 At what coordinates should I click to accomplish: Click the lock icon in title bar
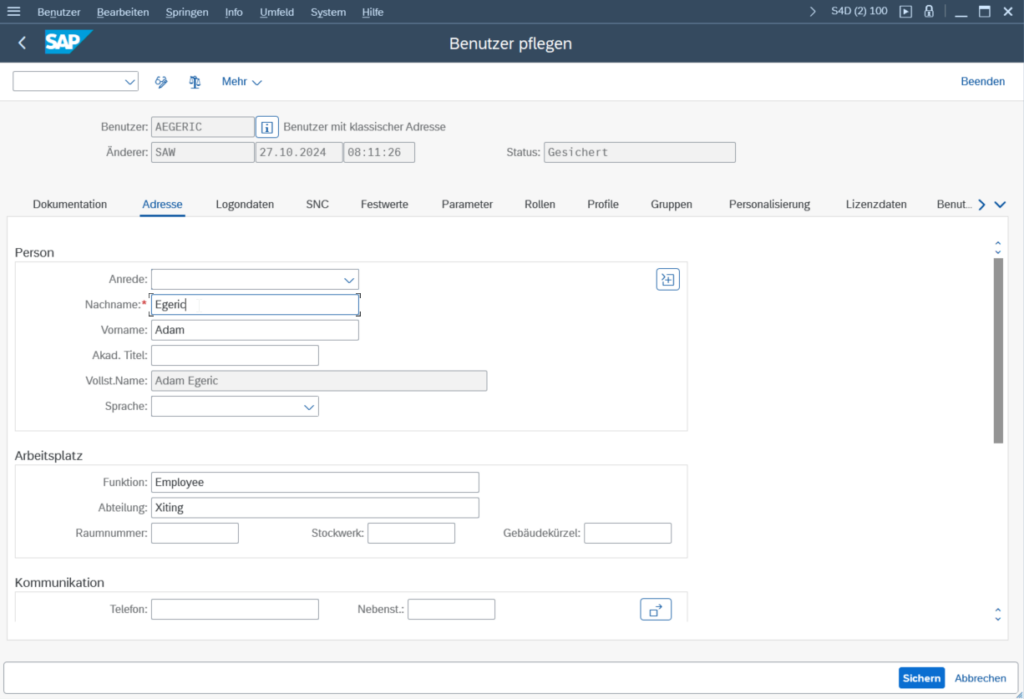tap(929, 11)
